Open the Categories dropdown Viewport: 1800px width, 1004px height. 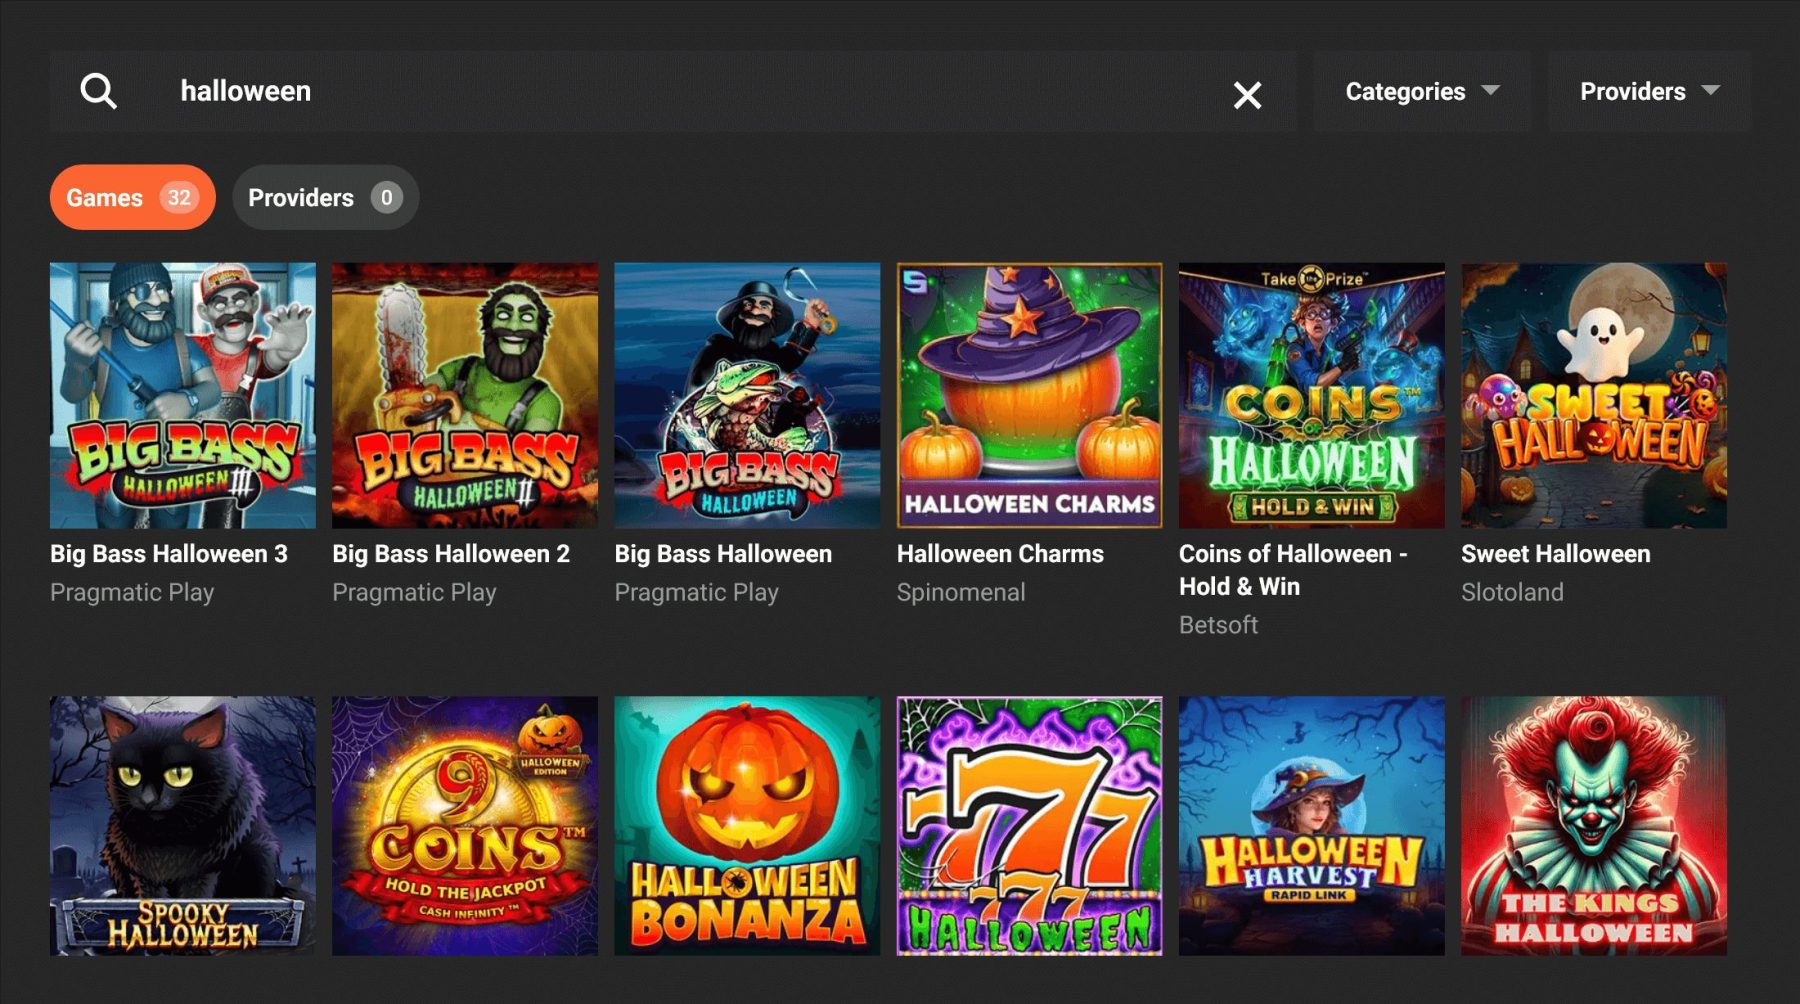pos(1421,92)
